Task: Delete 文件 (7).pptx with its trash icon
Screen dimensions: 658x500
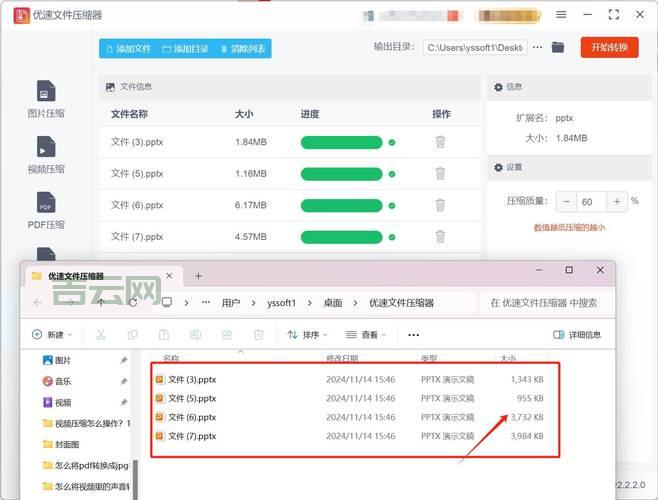Action: pos(440,236)
